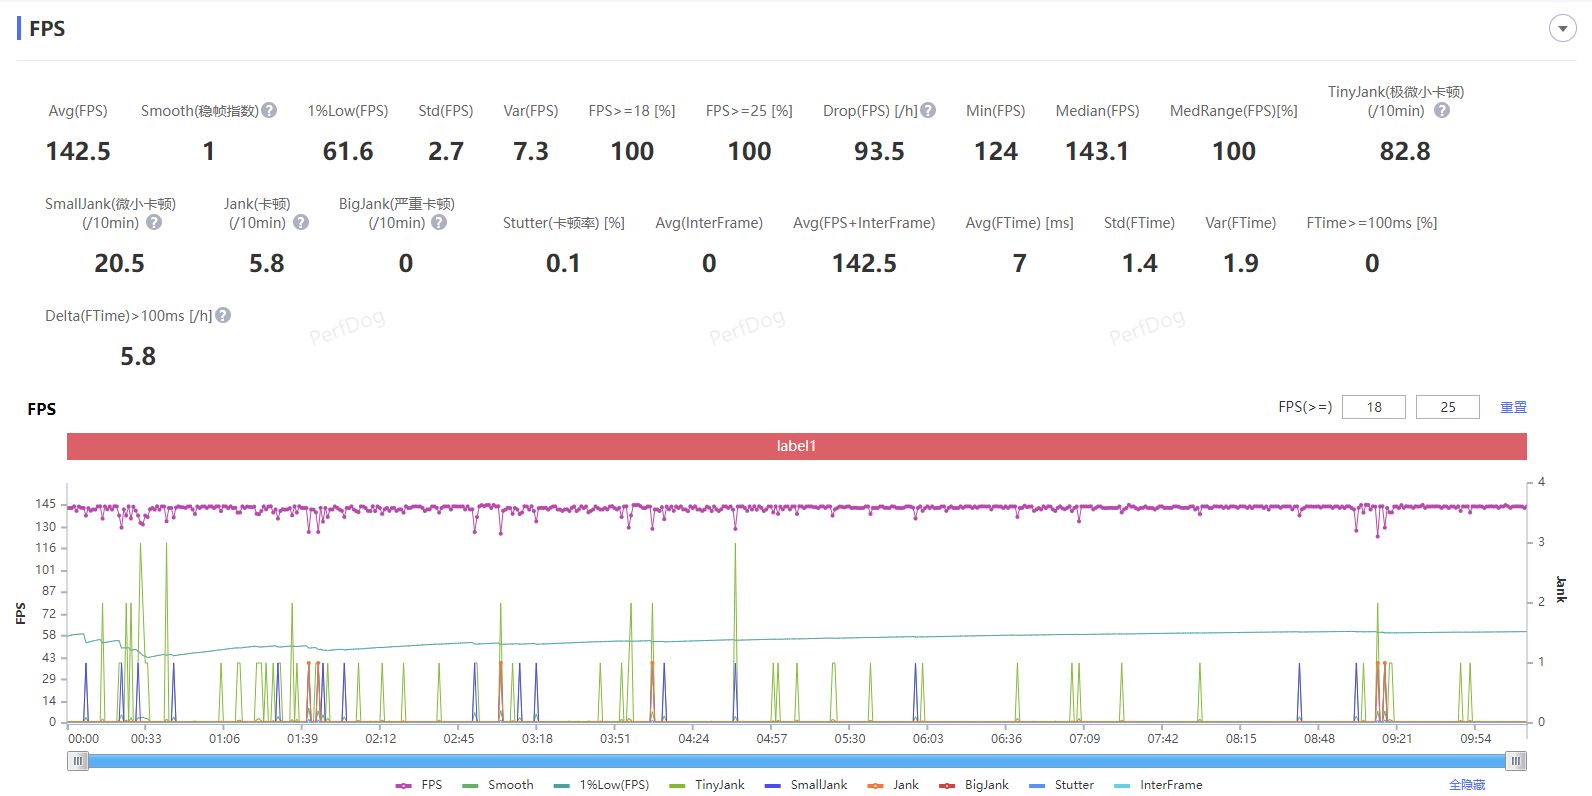The width and height of the screenshot is (1592, 796).
Task: Toggle SmallJank legend entry
Action: tap(806, 785)
